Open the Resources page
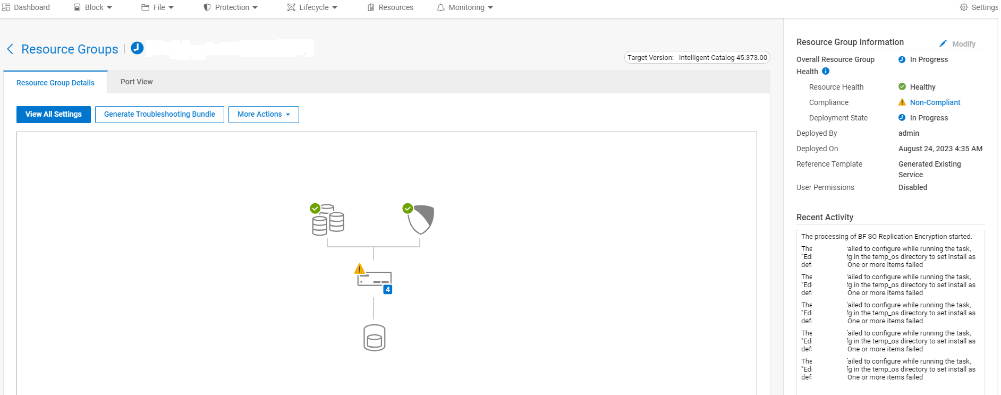 point(390,8)
